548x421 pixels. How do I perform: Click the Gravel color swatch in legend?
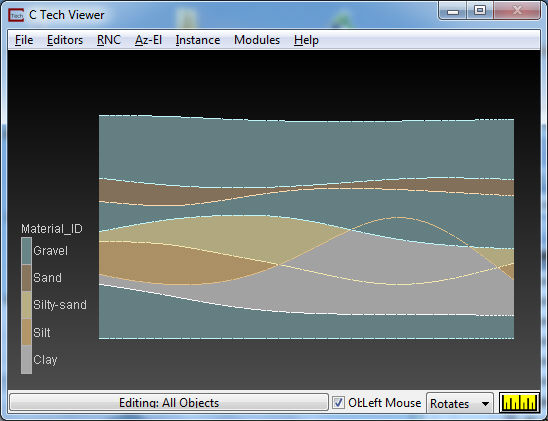[x=26, y=251]
